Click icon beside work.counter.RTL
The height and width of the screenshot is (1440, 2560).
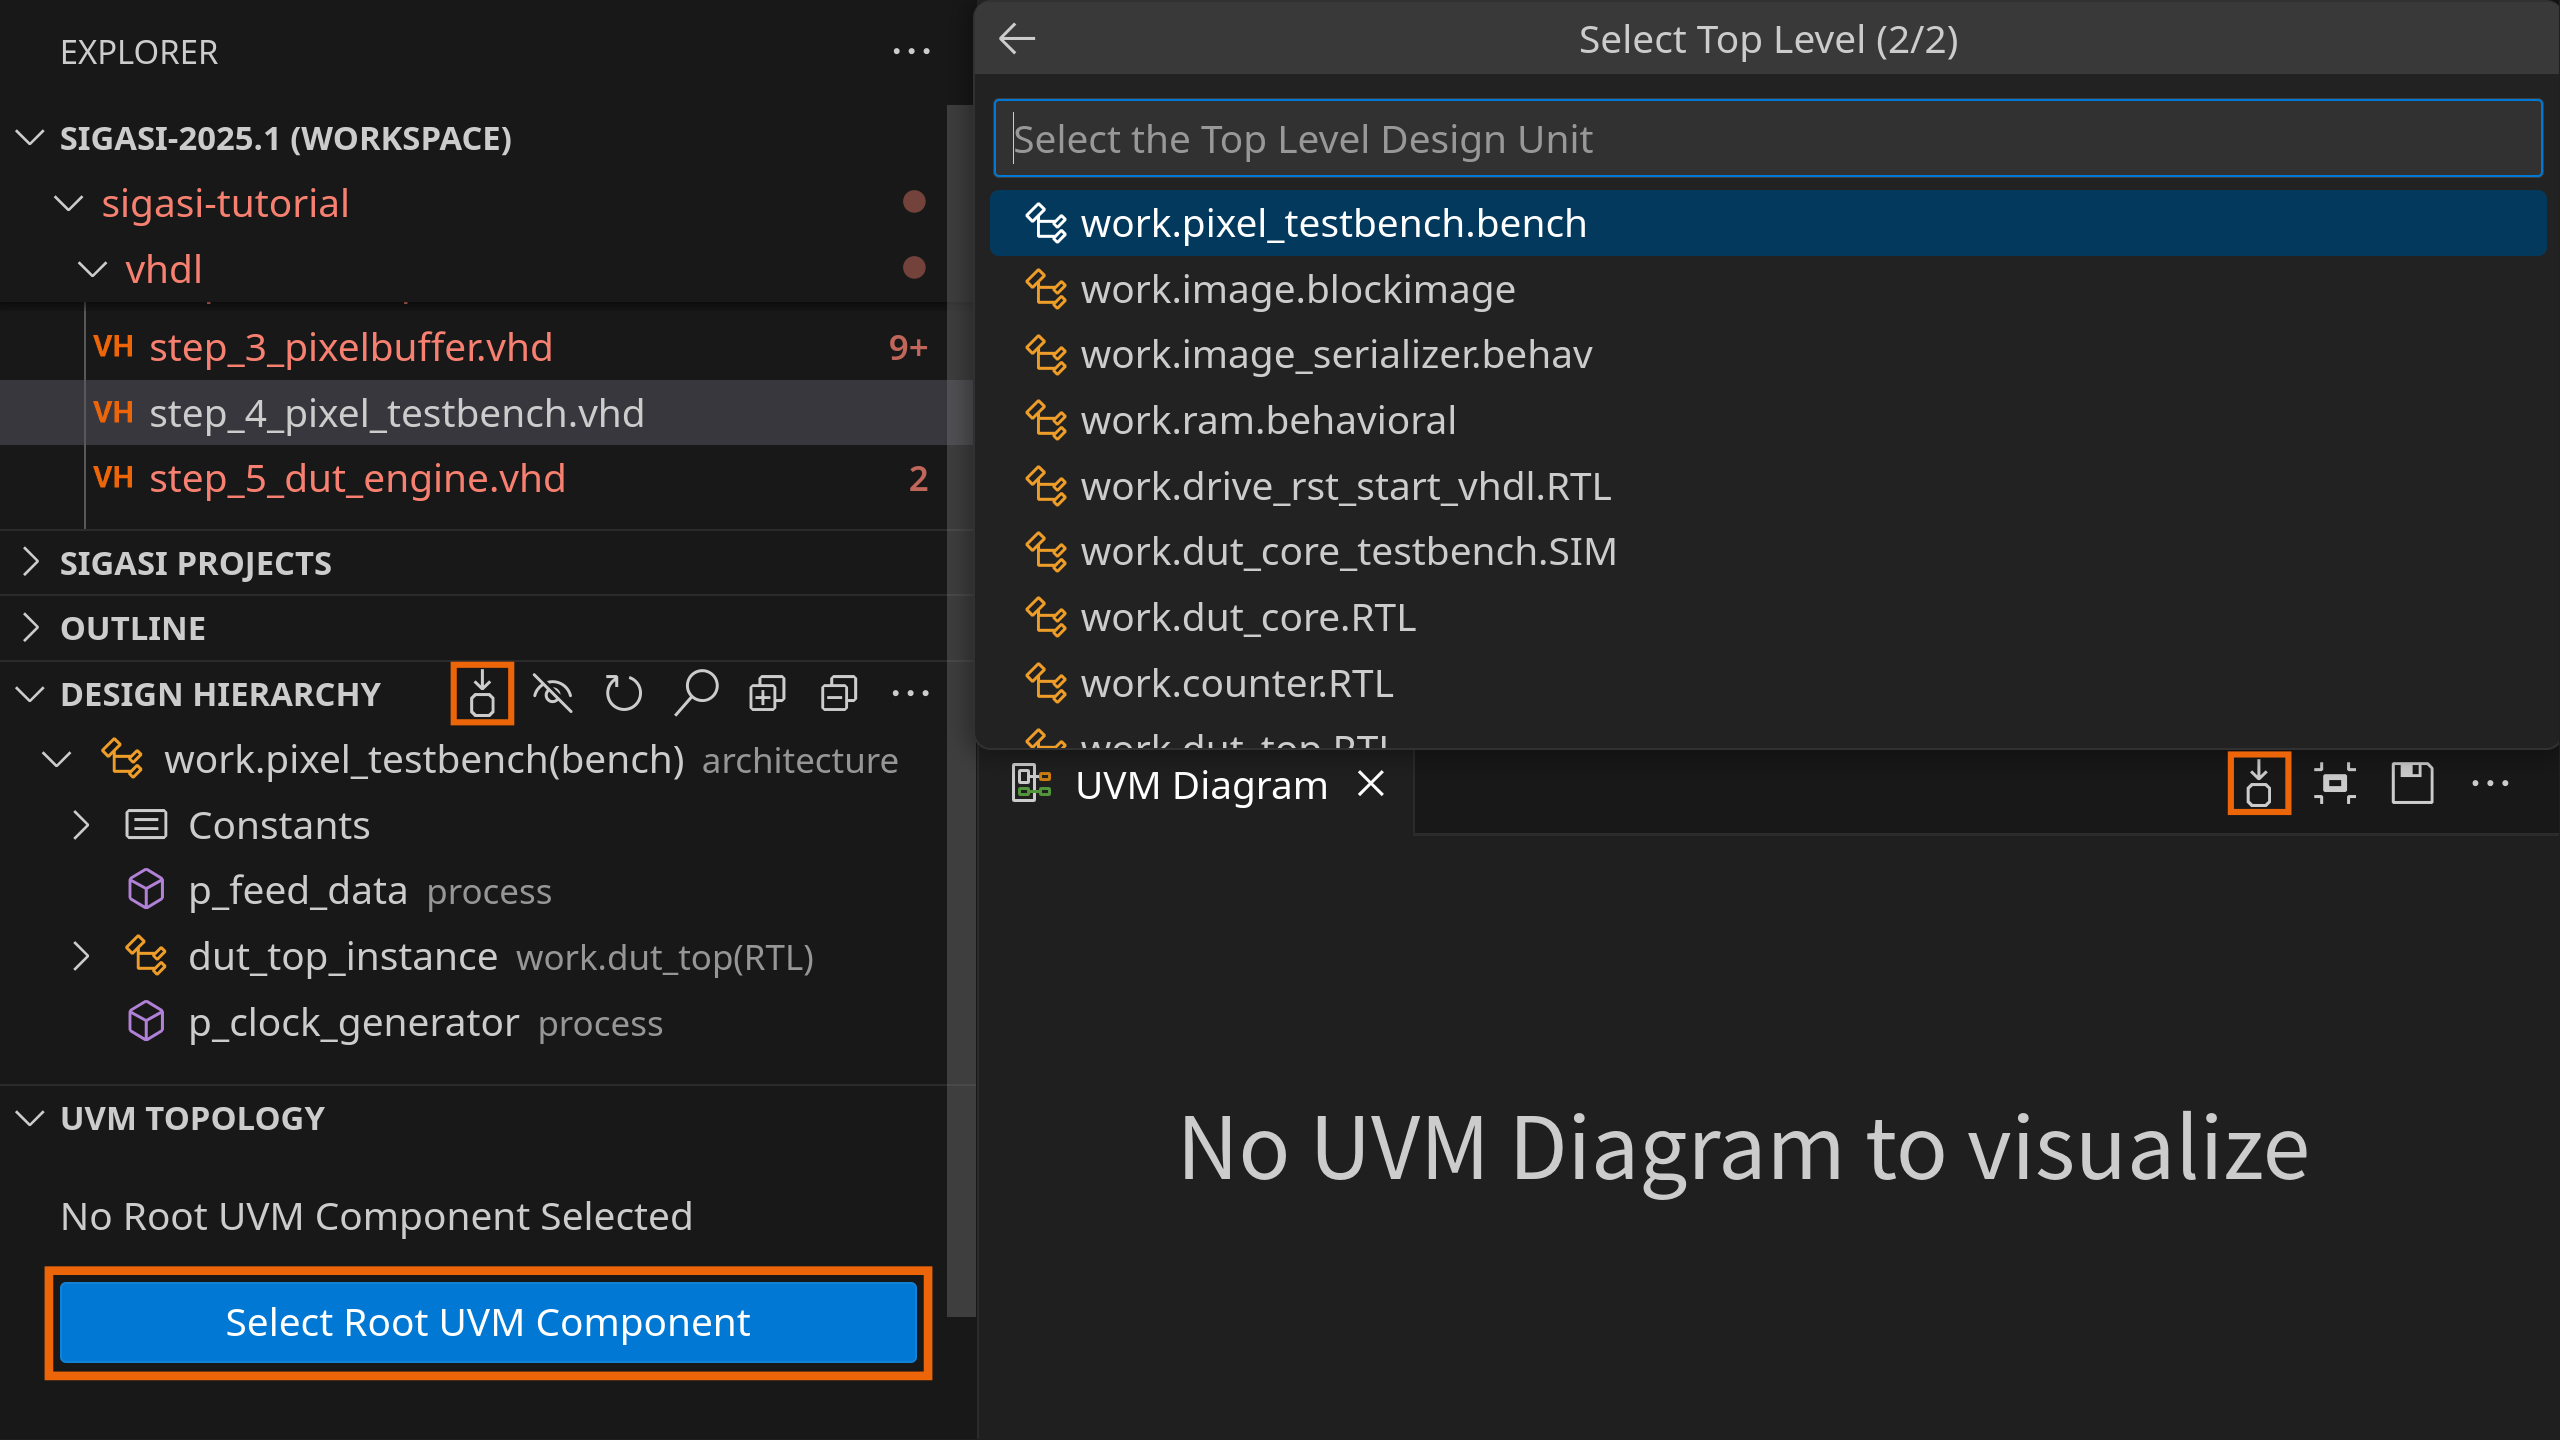(1046, 683)
